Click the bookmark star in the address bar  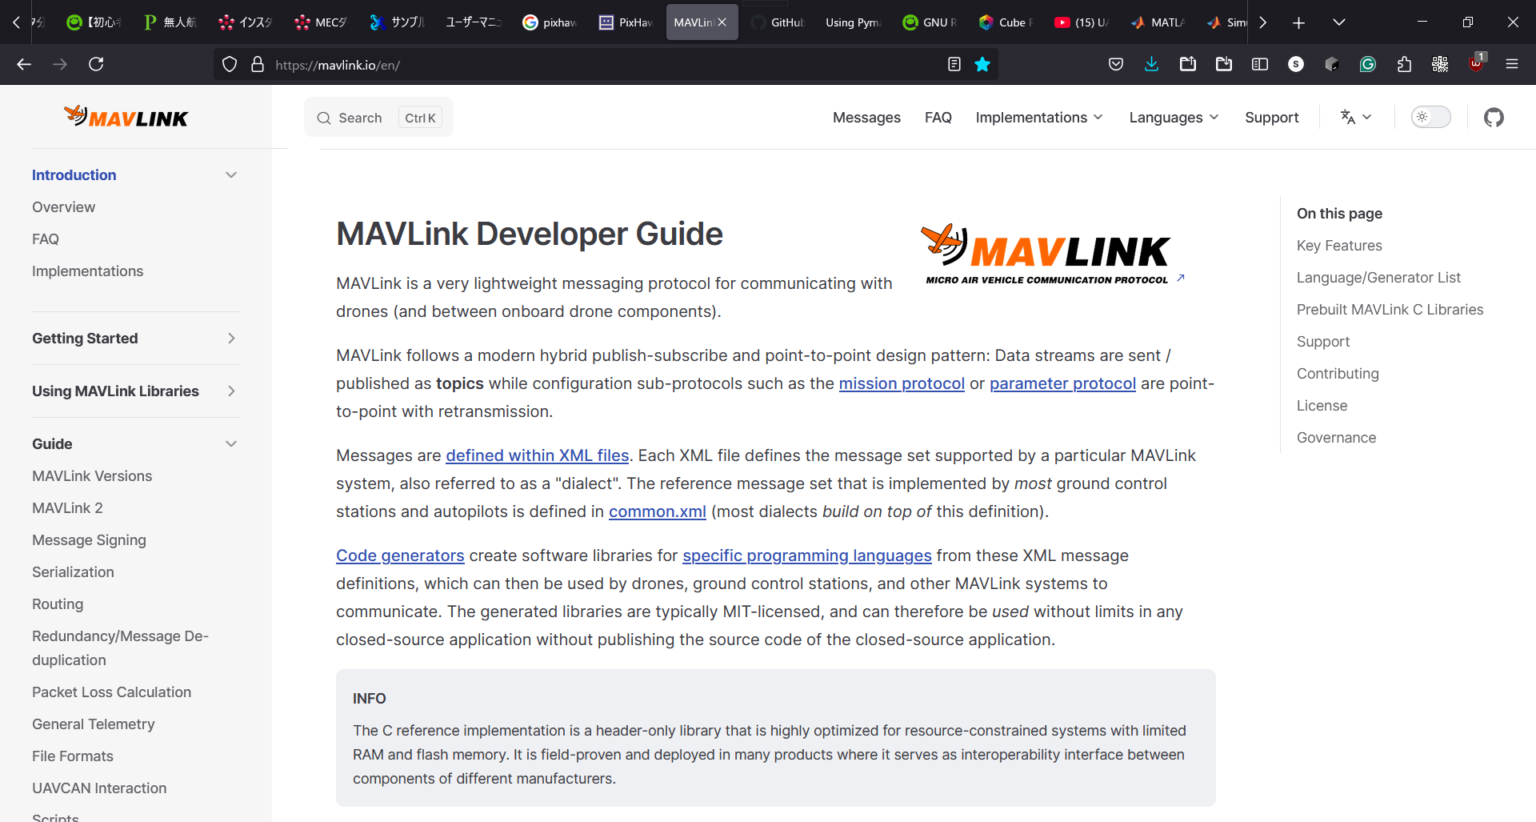[982, 63]
